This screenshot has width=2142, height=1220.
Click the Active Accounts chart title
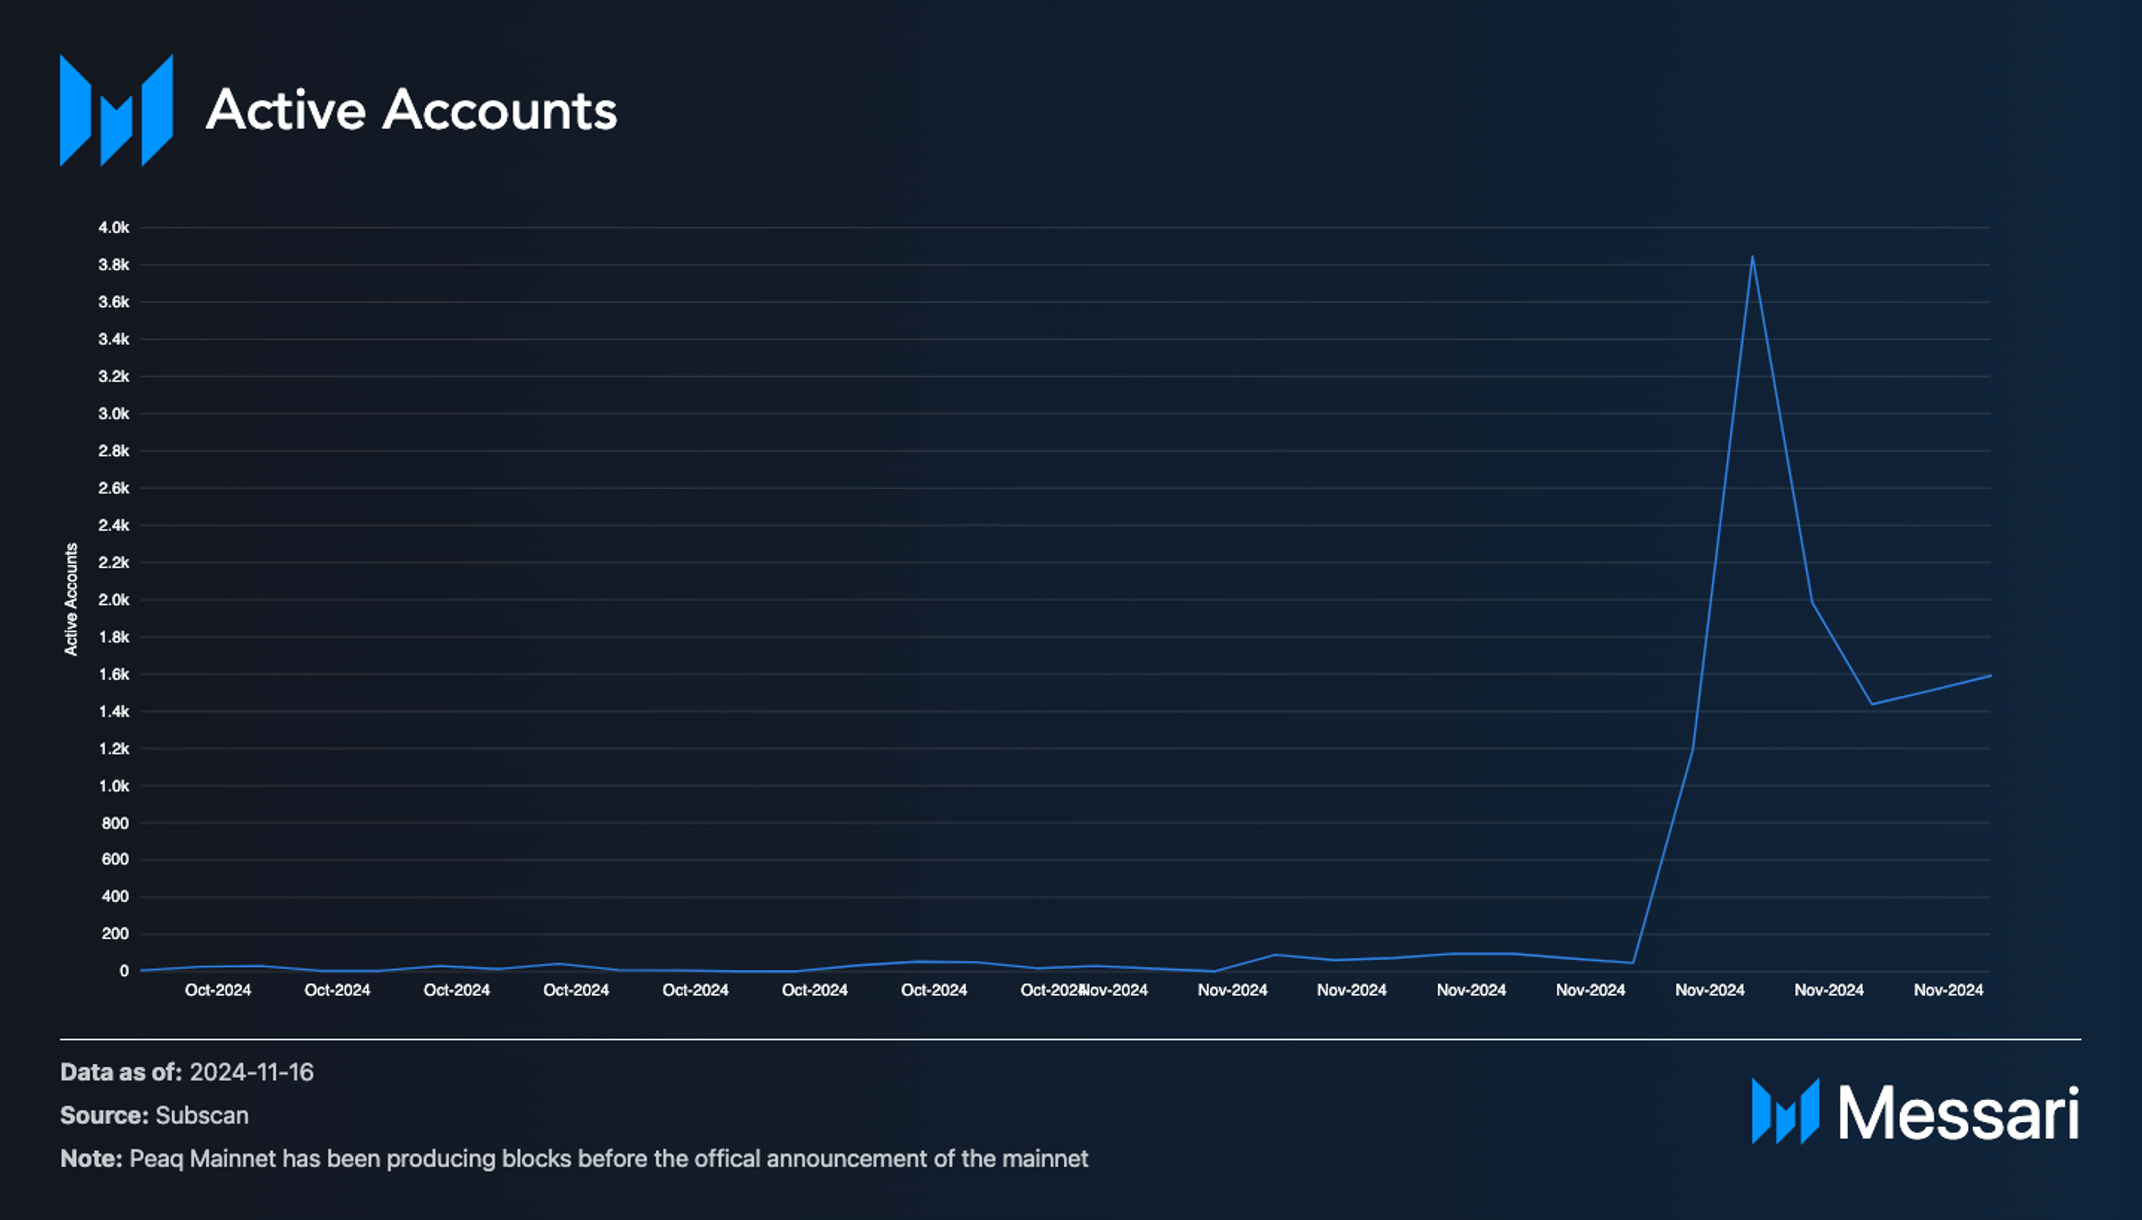tap(411, 110)
